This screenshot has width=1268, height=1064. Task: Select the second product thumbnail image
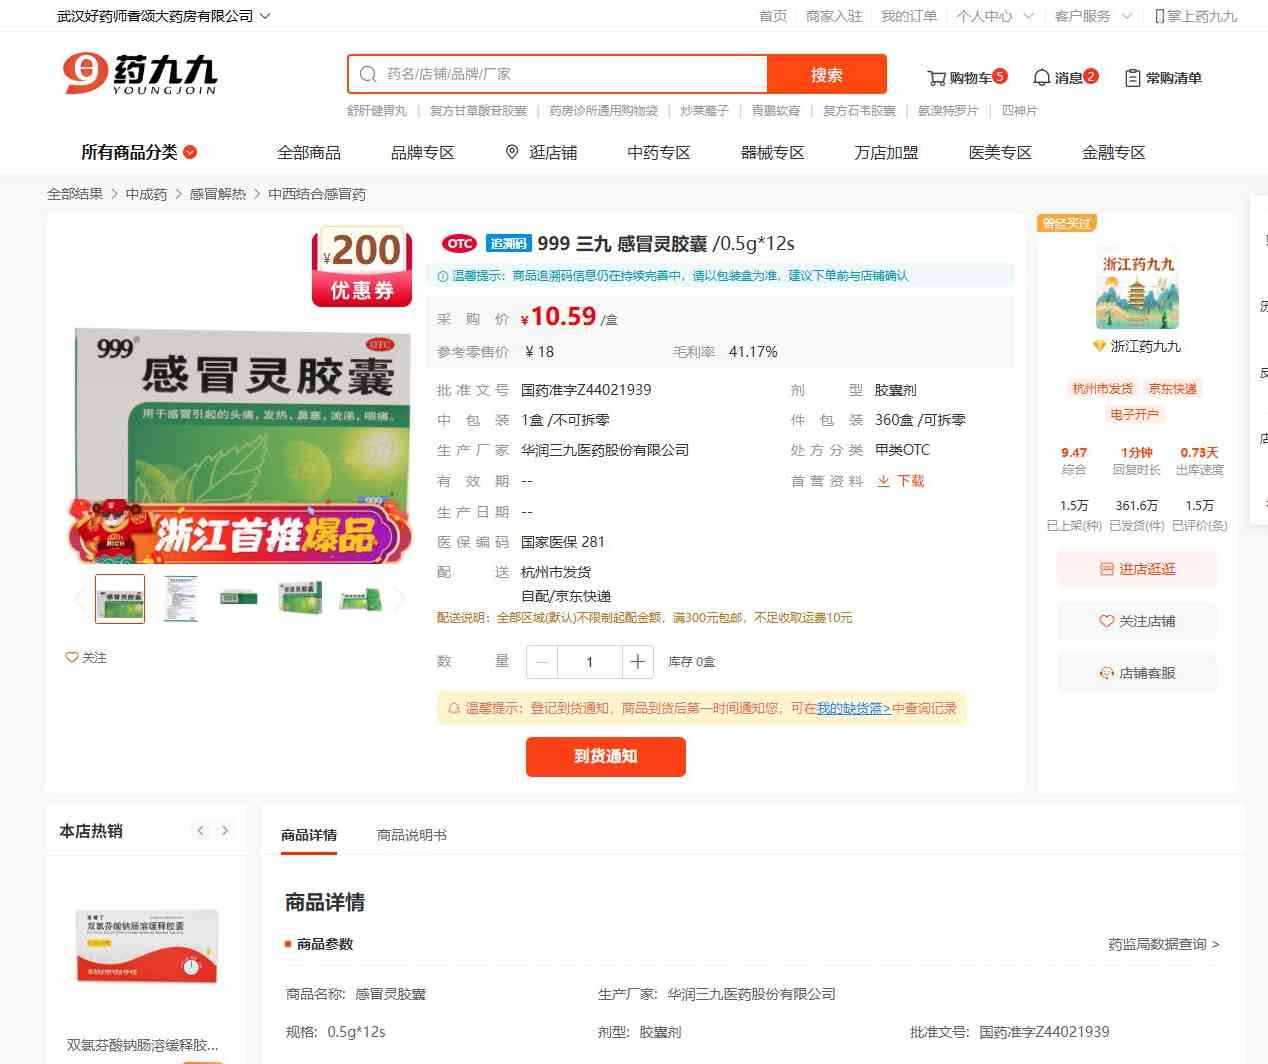(181, 599)
